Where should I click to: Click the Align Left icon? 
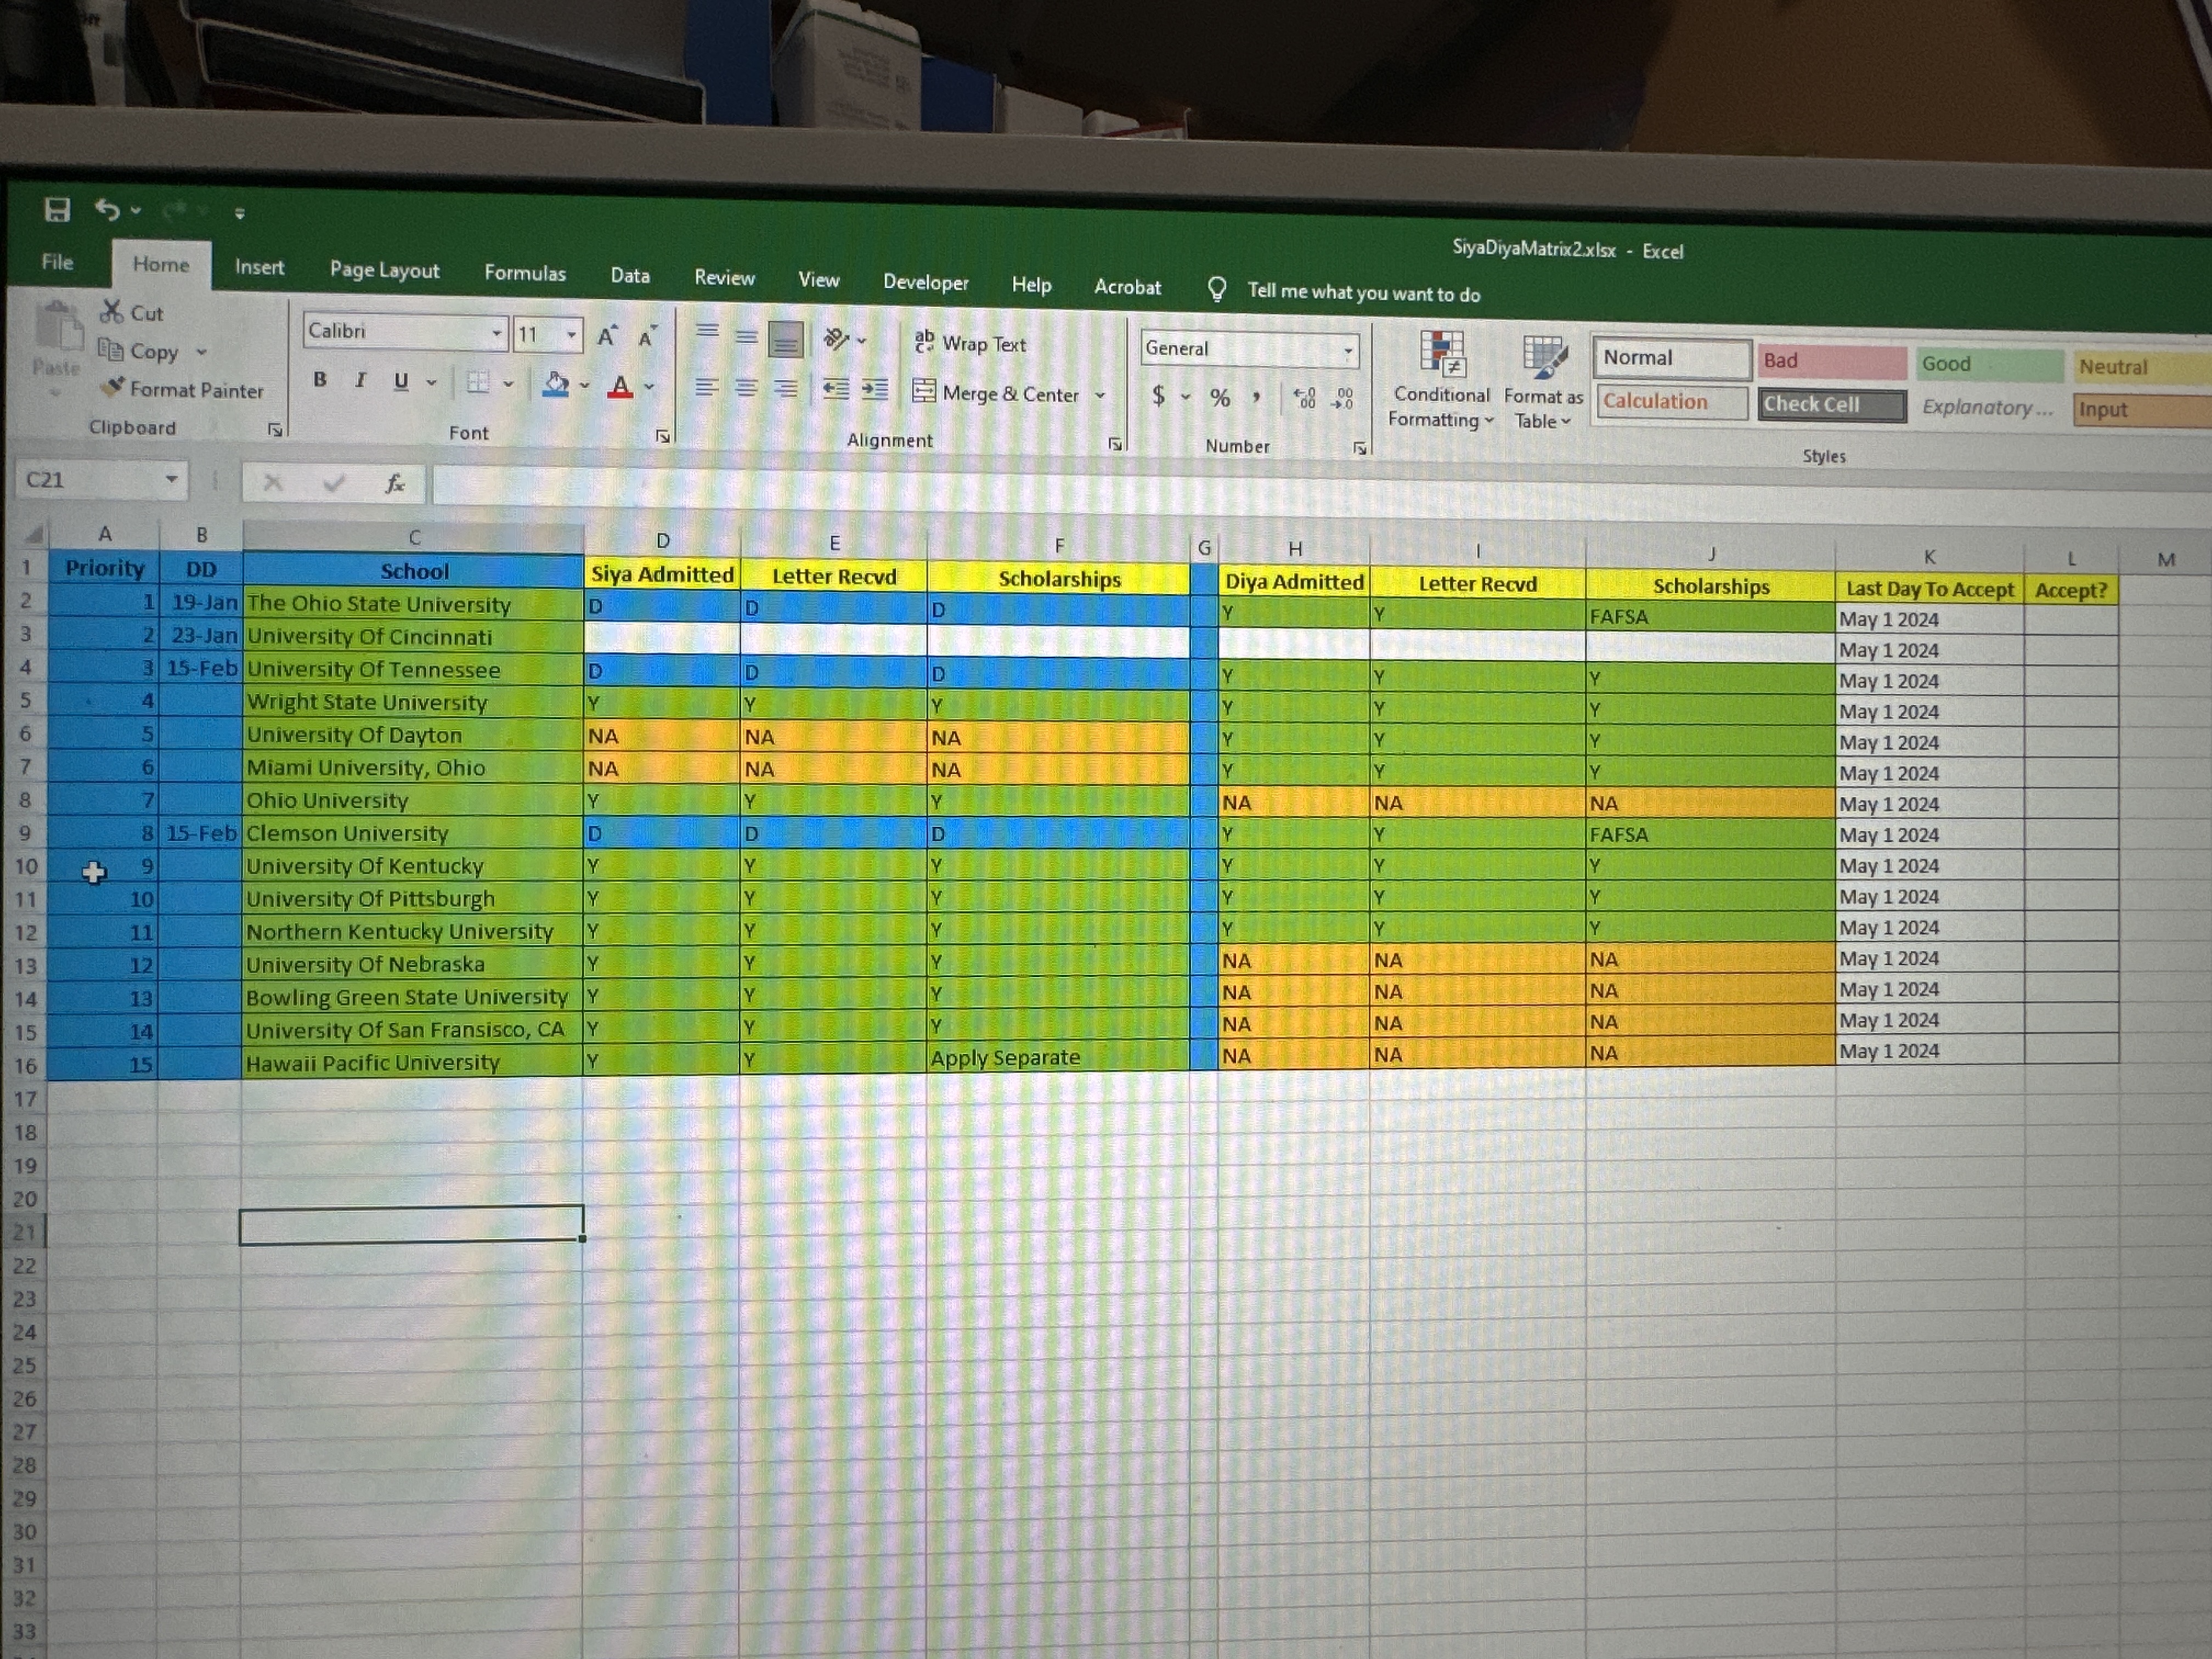click(x=707, y=387)
